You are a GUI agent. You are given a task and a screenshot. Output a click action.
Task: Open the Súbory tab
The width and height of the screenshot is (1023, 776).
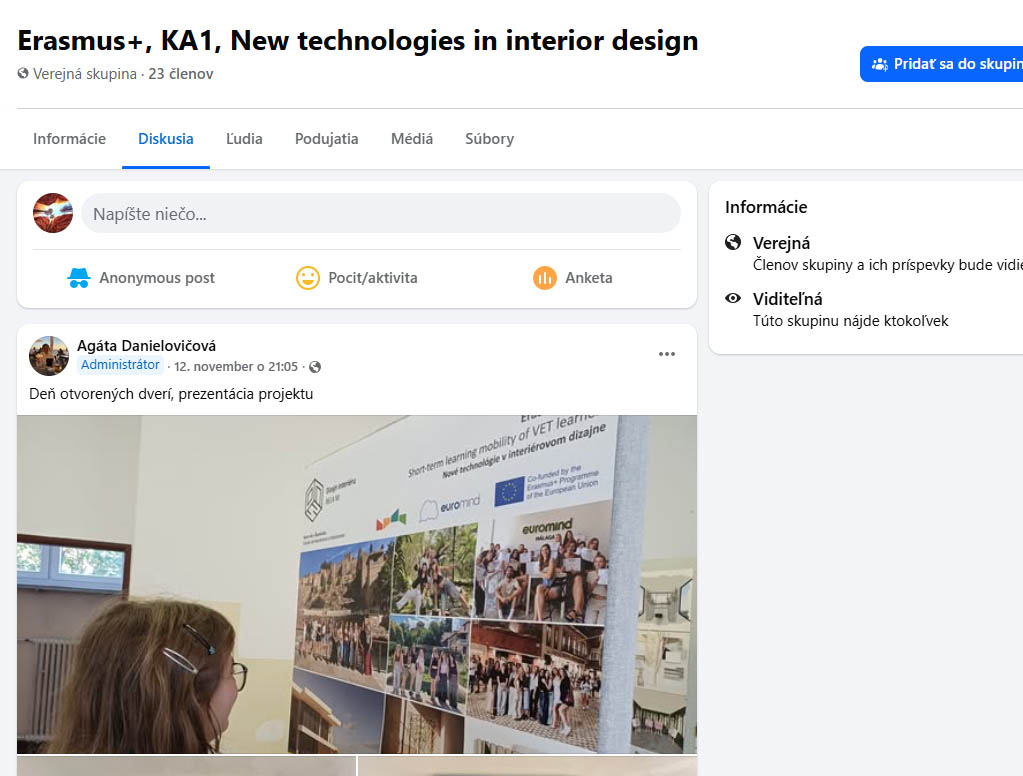pos(489,139)
